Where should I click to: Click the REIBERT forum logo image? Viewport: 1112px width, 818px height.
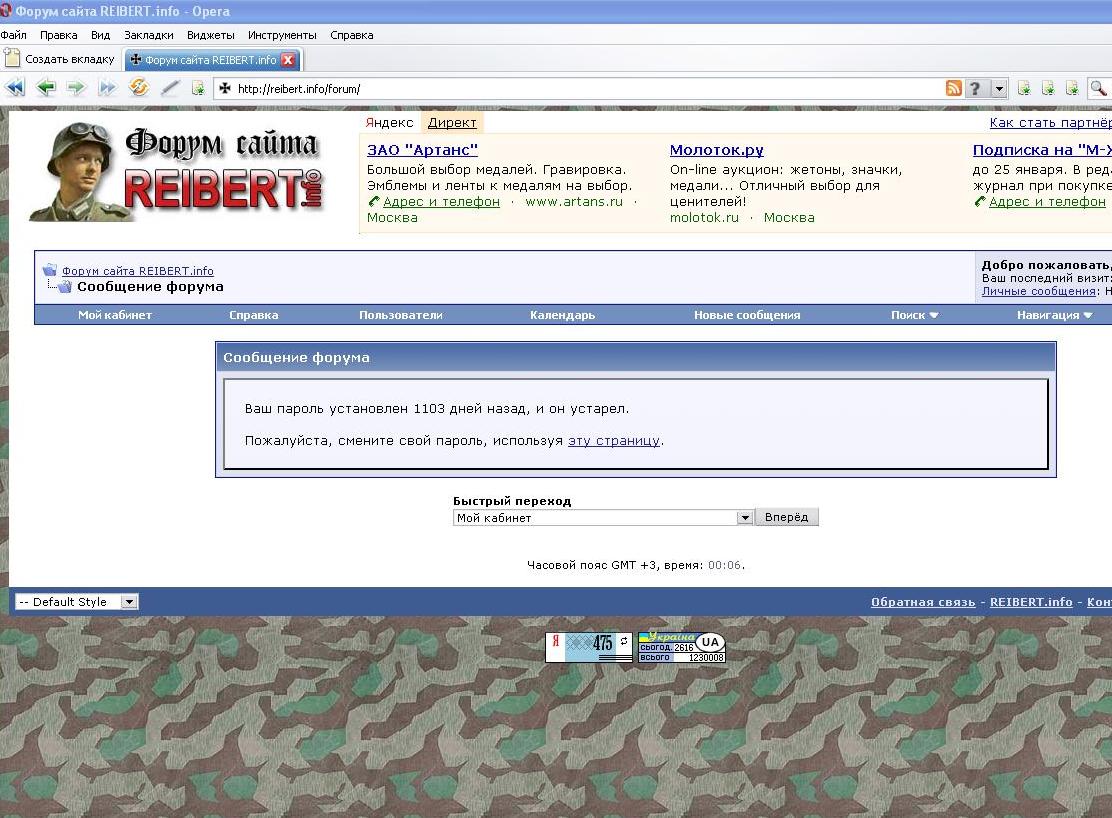pos(177,171)
